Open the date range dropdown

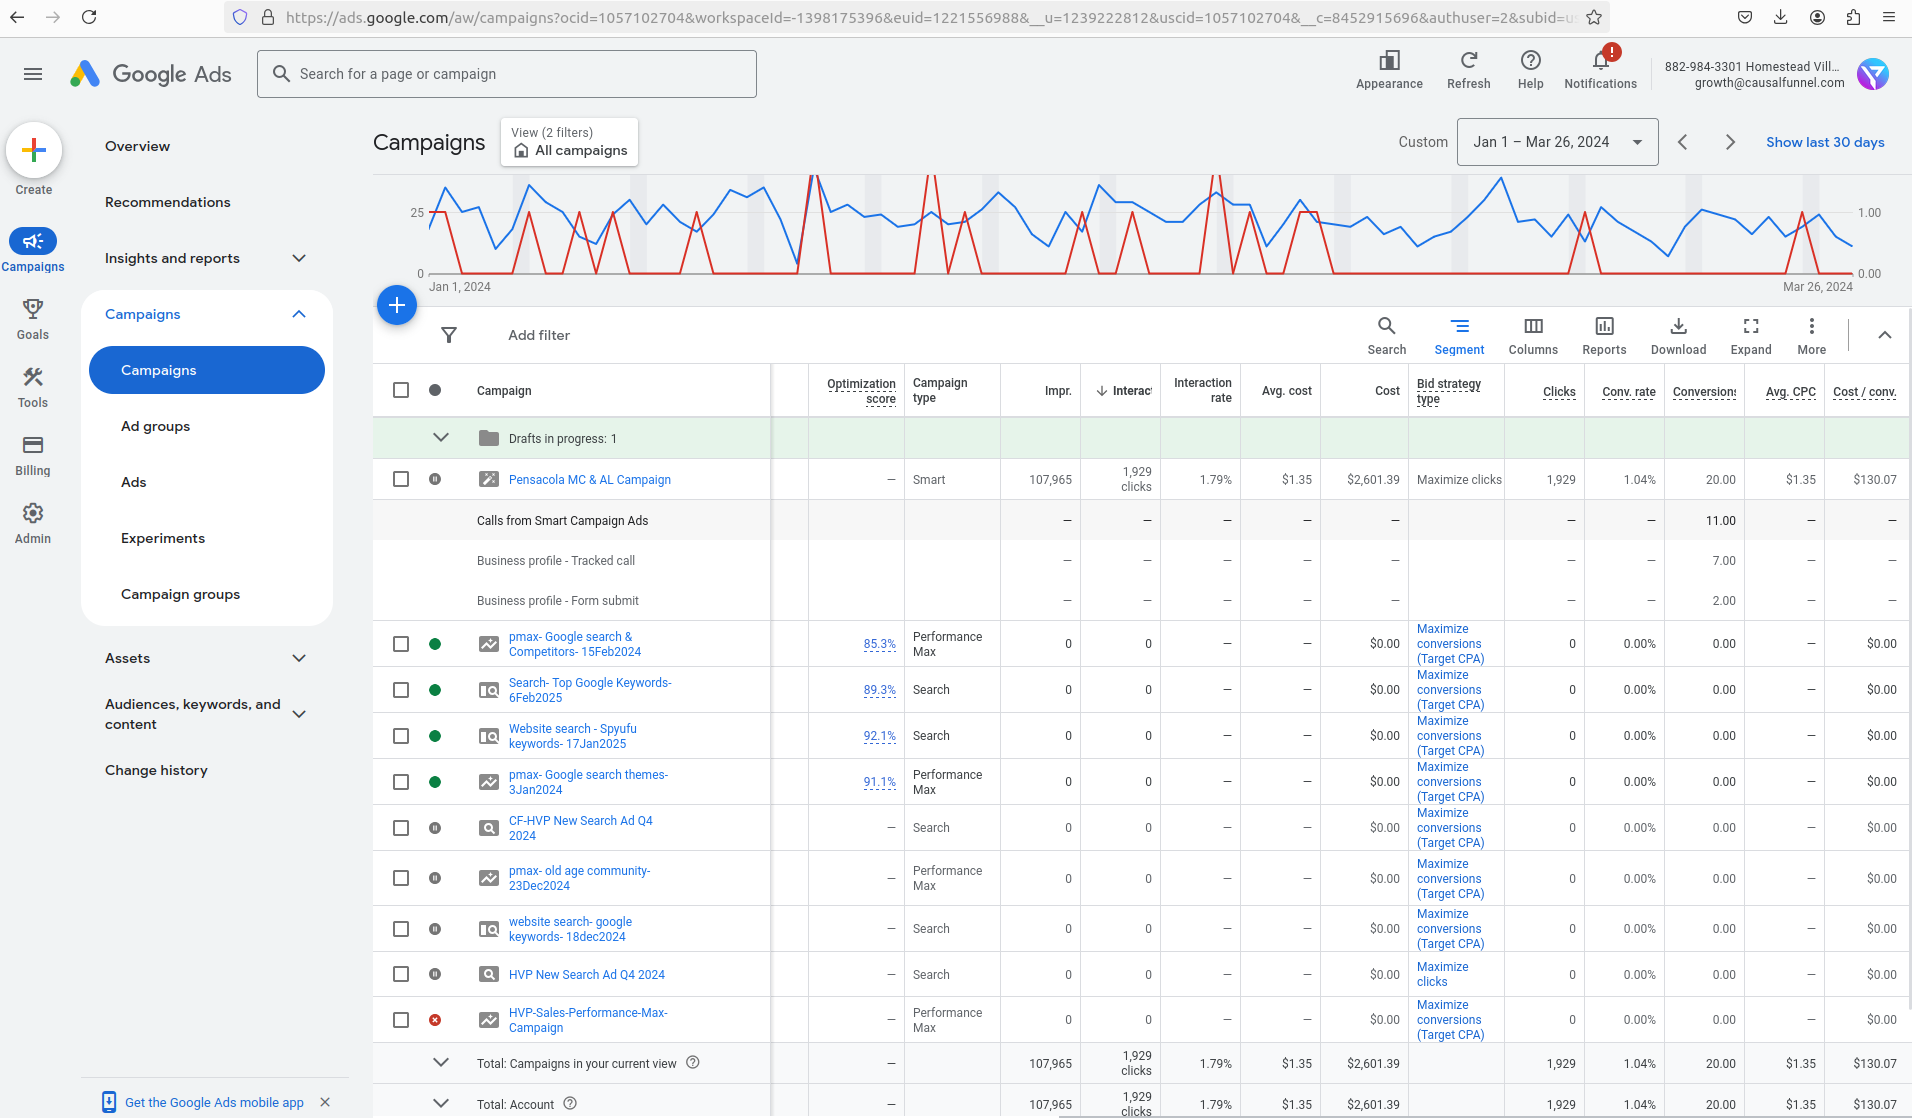(1557, 142)
